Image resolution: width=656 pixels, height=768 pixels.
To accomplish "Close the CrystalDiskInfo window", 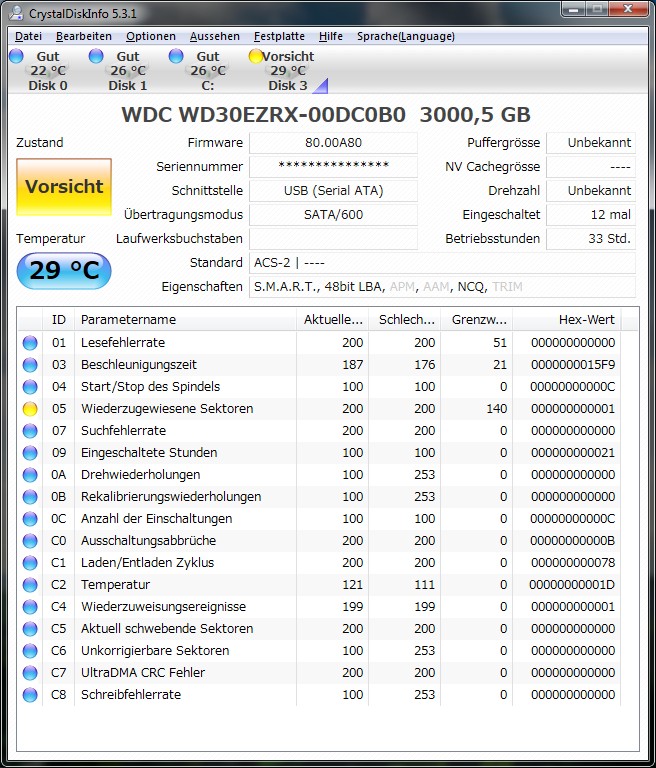I will (x=628, y=9).
